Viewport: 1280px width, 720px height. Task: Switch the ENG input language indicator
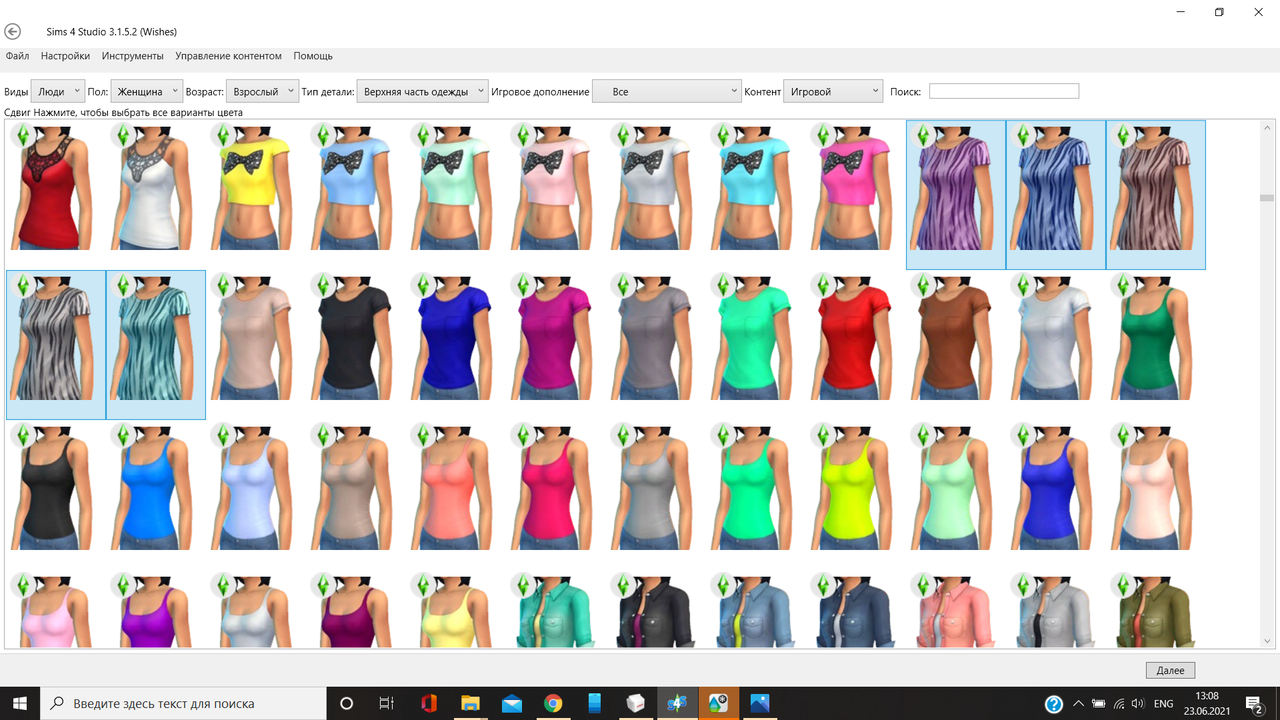click(x=1164, y=704)
